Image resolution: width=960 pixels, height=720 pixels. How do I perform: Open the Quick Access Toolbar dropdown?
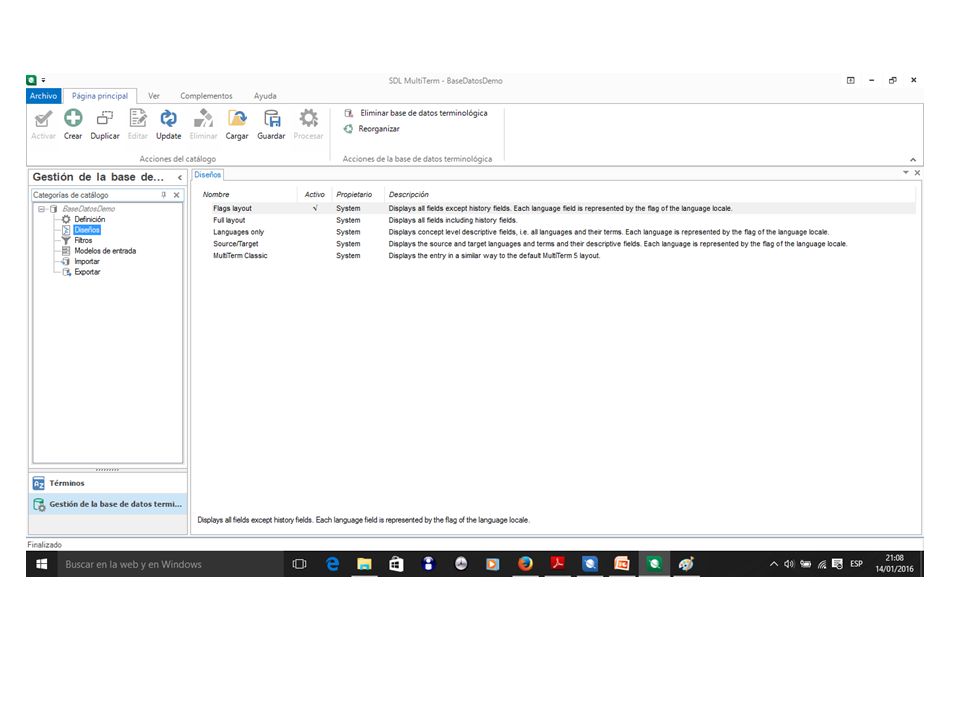point(43,80)
